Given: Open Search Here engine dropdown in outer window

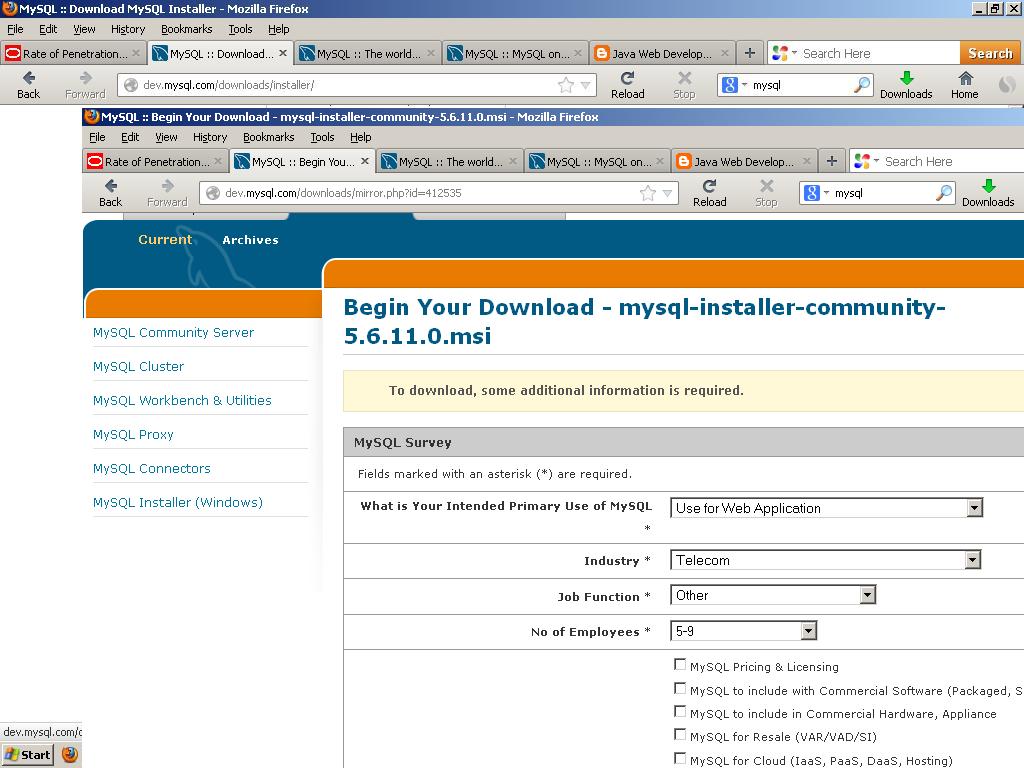Looking at the screenshot, I should (x=794, y=52).
